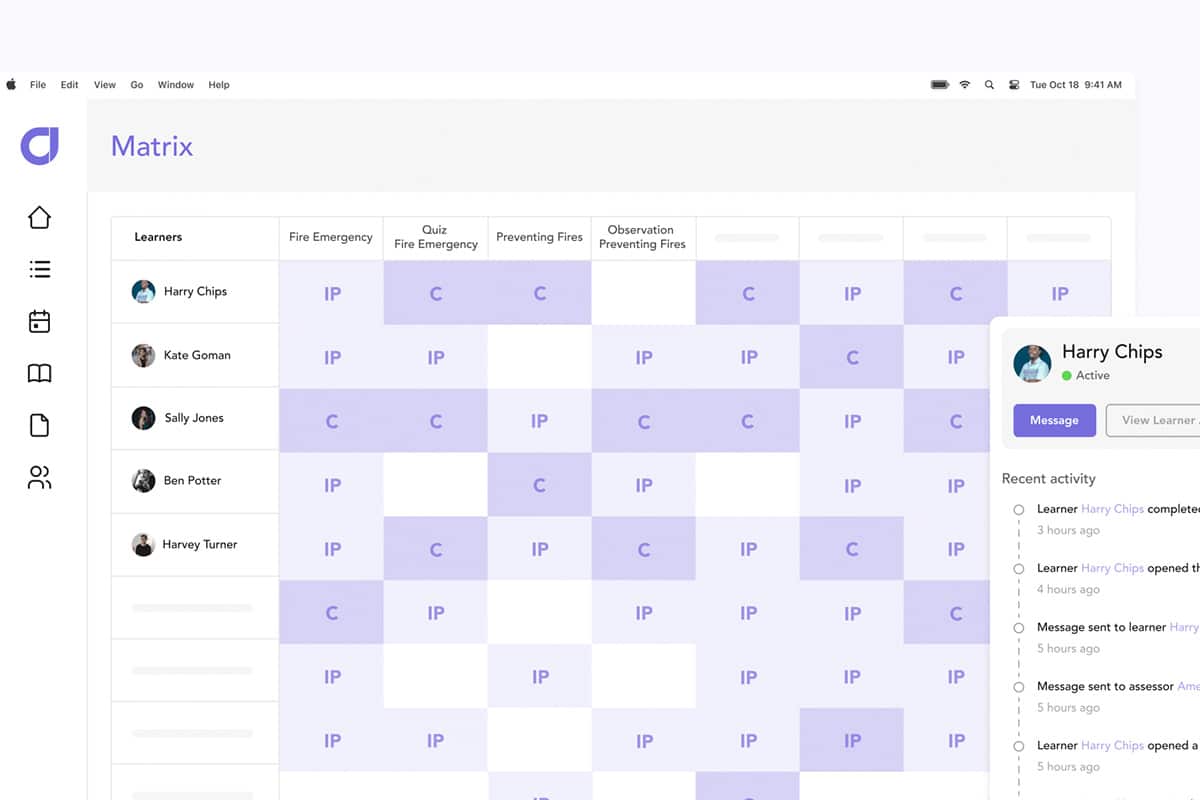Click the Recent activity heading
This screenshot has width=1200, height=800.
tap(1049, 479)
